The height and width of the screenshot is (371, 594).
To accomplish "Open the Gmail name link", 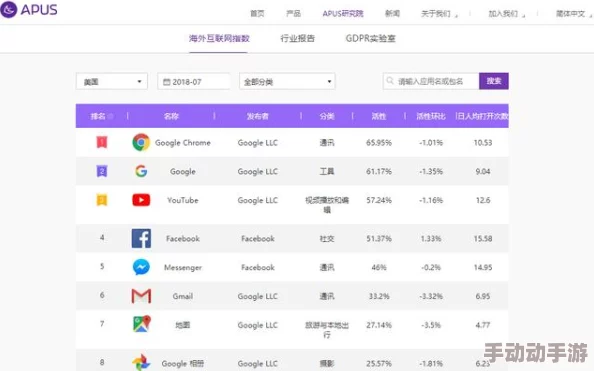I will point(183,296).
